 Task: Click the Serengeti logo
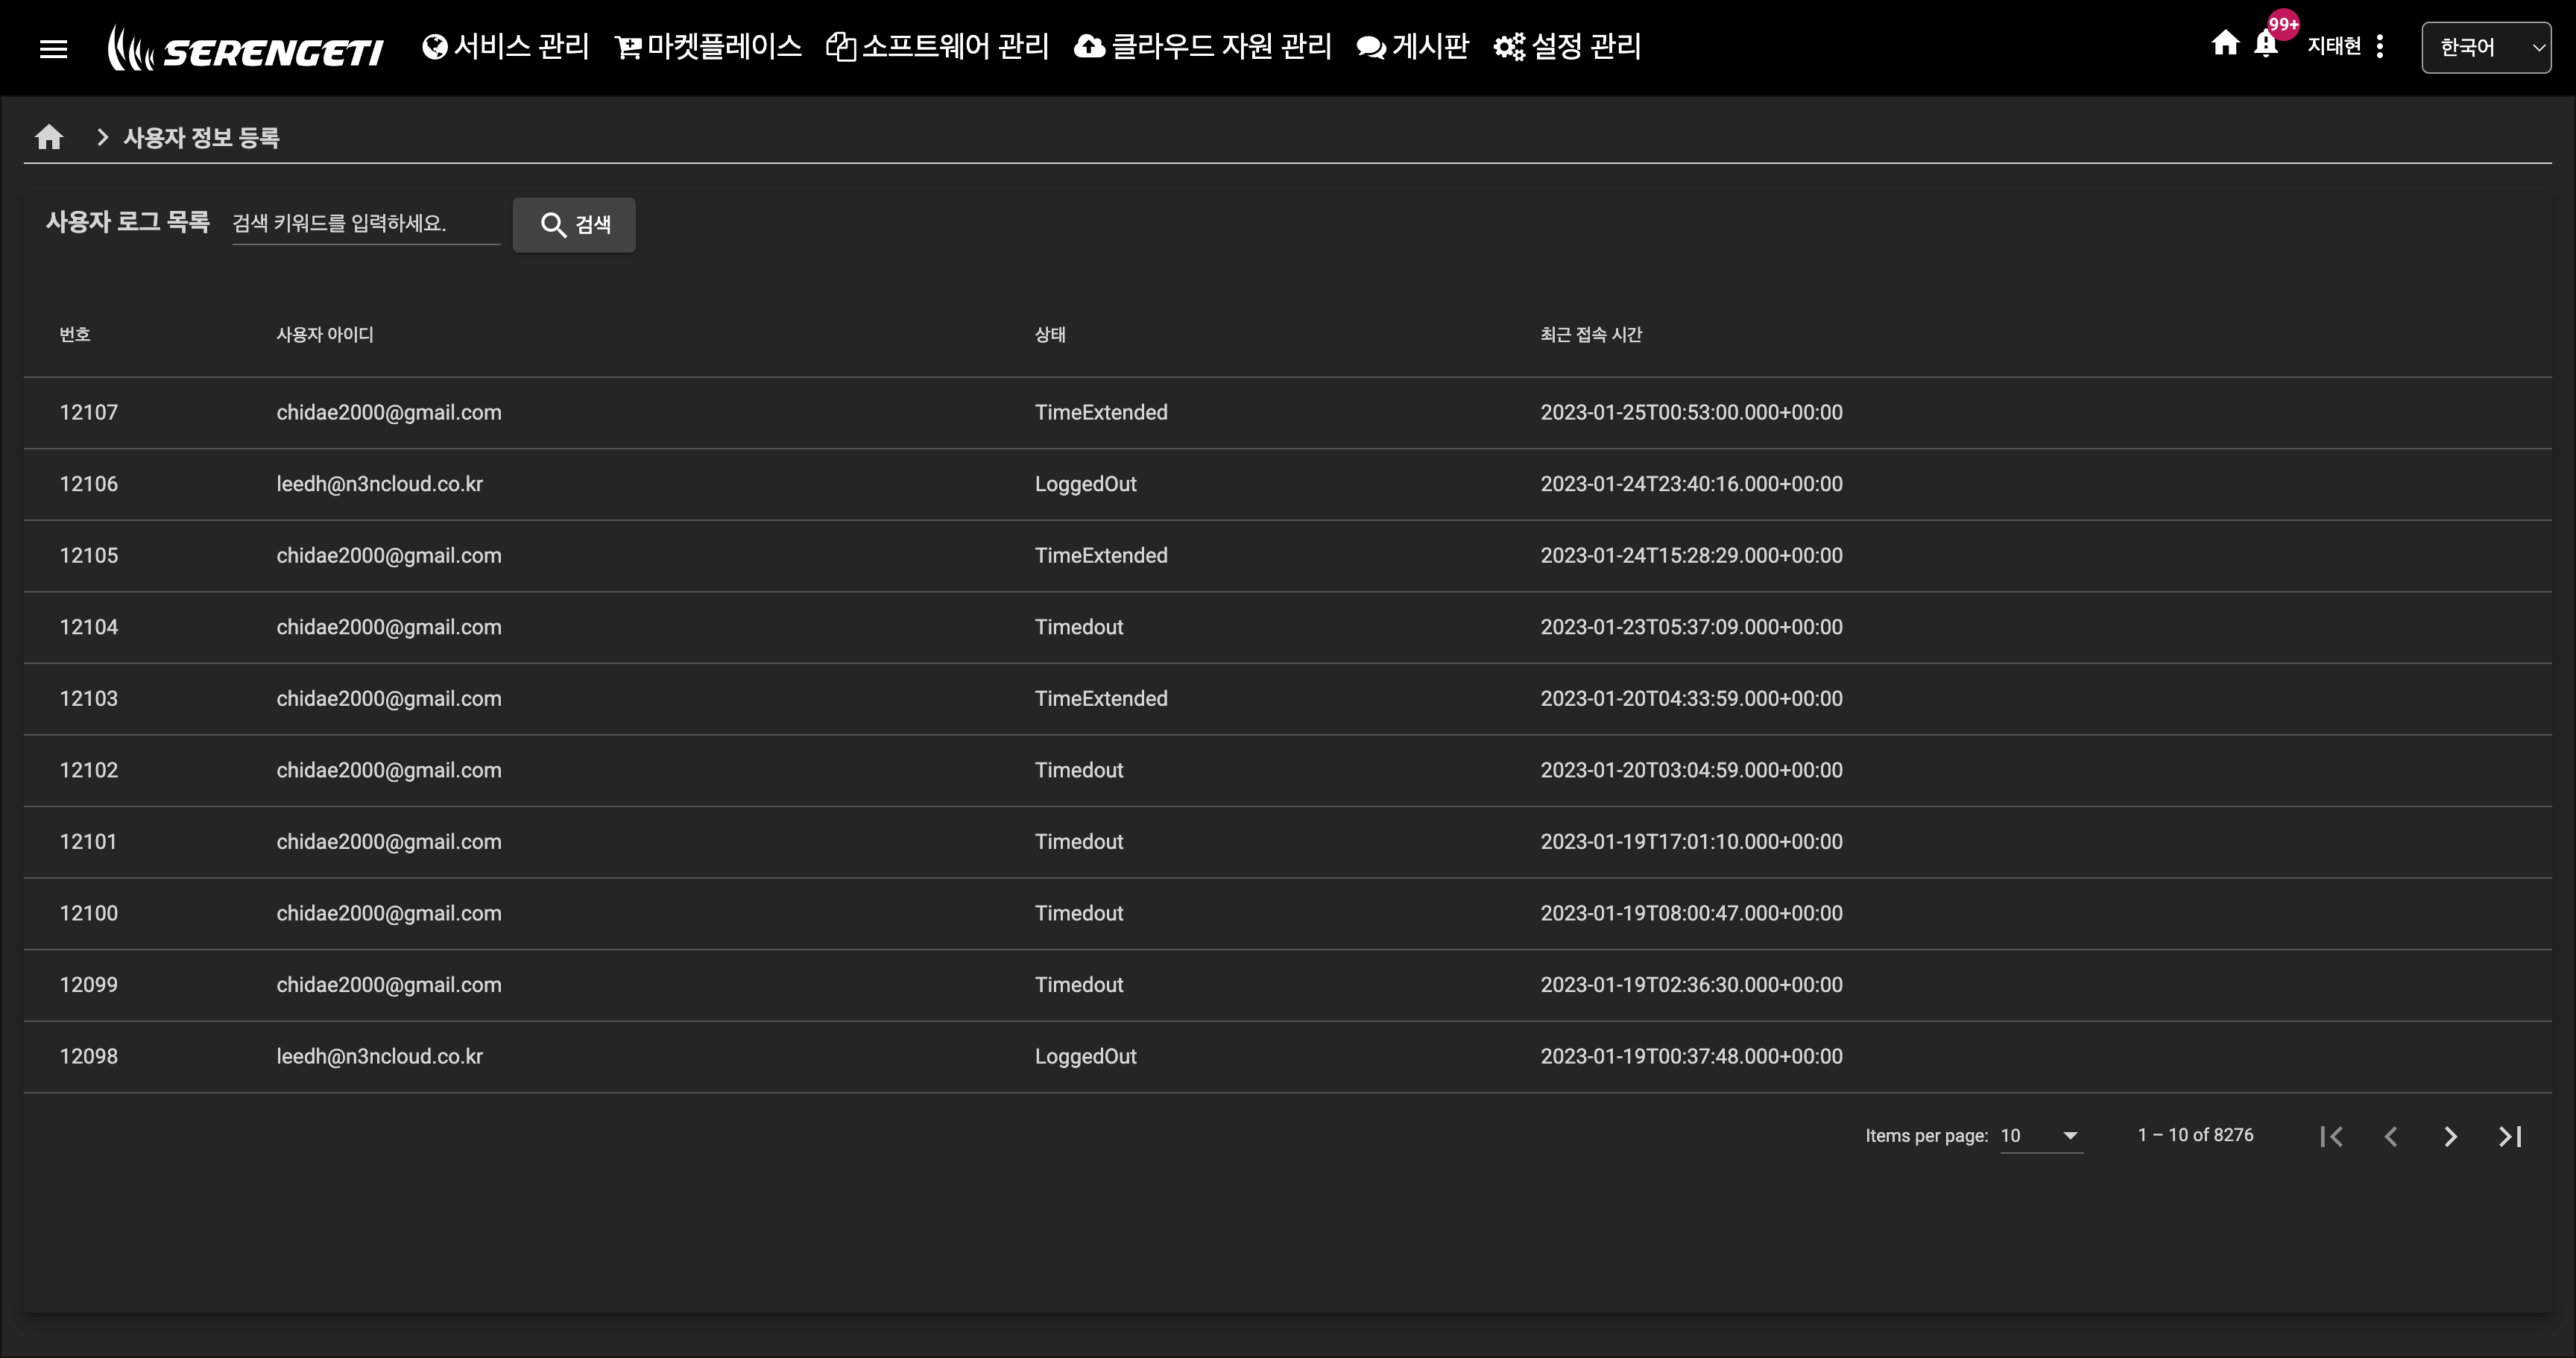click(246, 48)
